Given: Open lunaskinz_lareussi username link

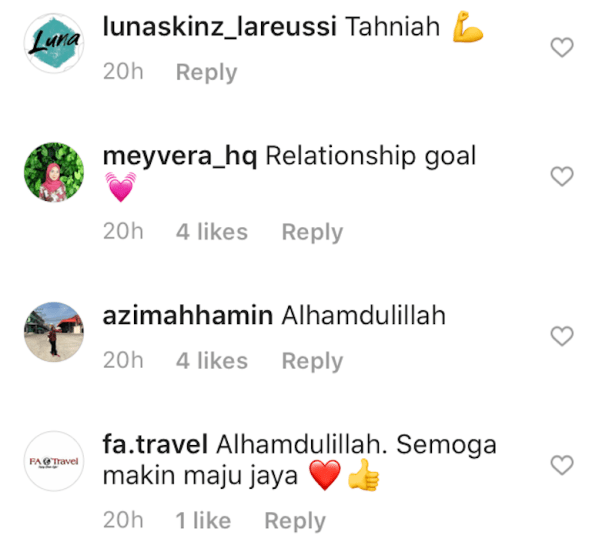Looking at the screenshot, I should point(220,27).
